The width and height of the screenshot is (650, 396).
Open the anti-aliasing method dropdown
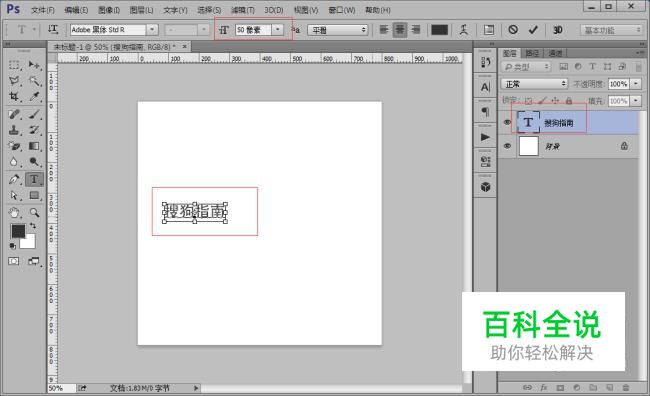tap(337, 30)
